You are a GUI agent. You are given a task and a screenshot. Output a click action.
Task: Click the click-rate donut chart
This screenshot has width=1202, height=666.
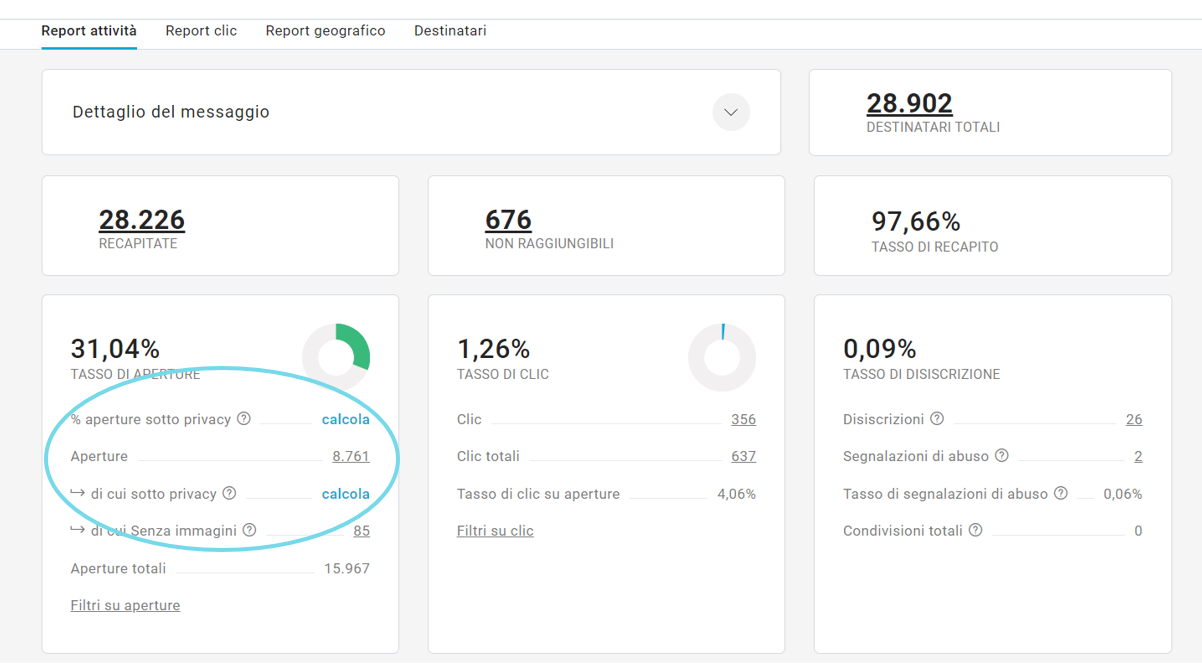pos(722,357)
